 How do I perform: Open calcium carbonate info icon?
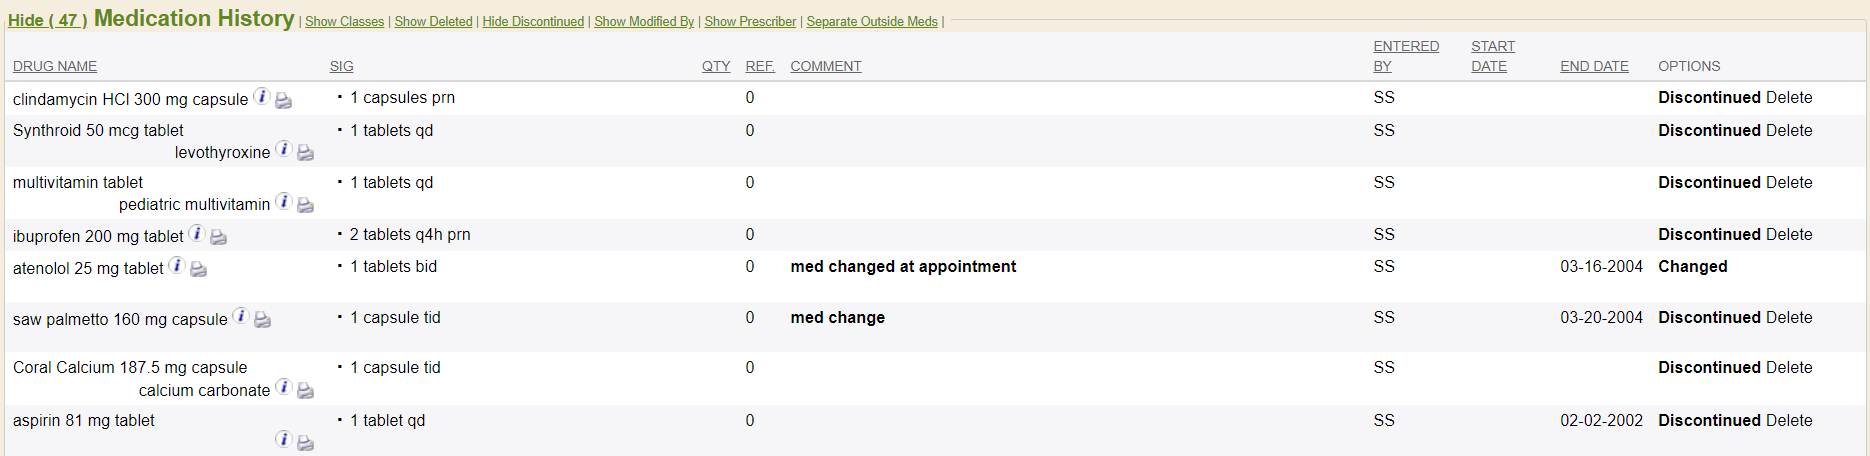[x=284, y=388]
